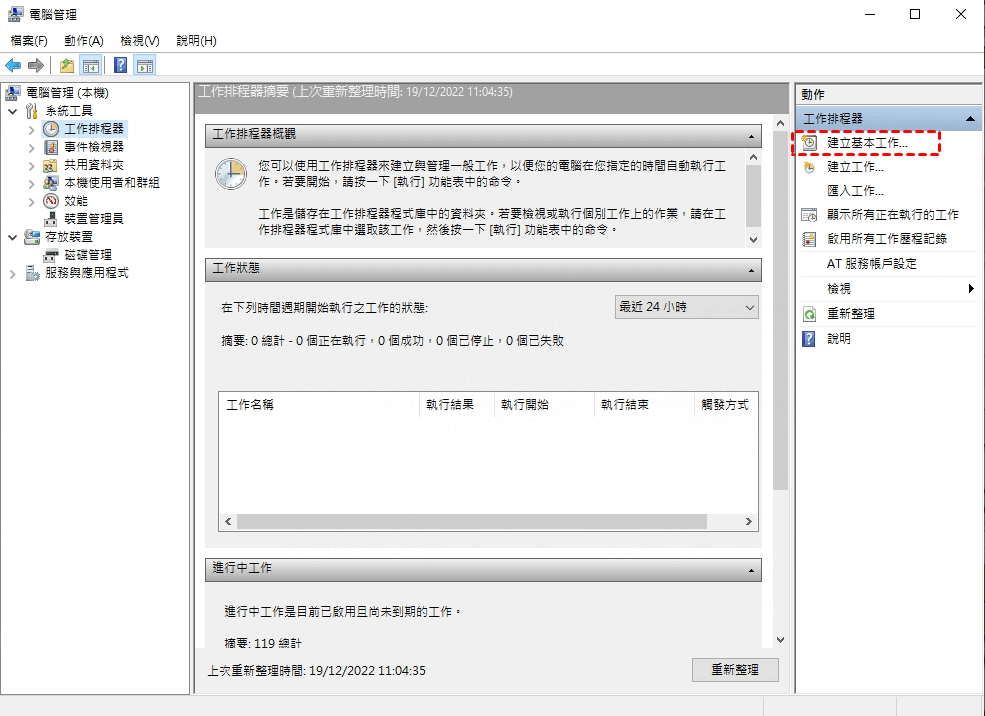Expand the 服務與應用程式 tree node

[x=13, y=274]
